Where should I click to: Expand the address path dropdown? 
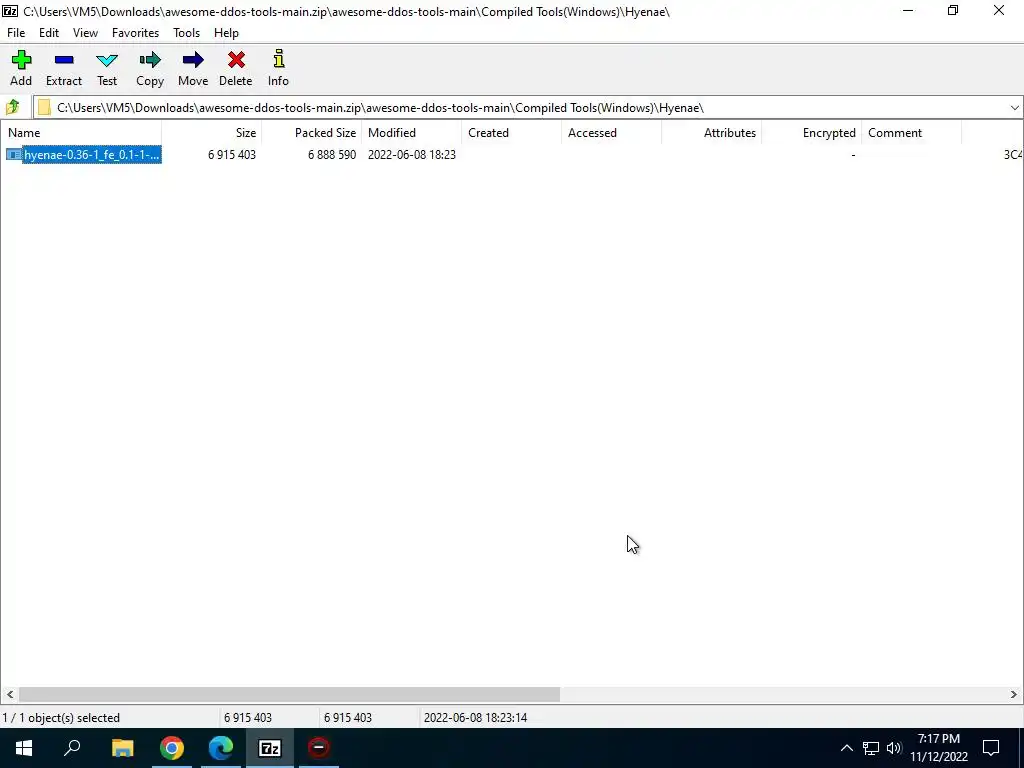[1014, 108]
